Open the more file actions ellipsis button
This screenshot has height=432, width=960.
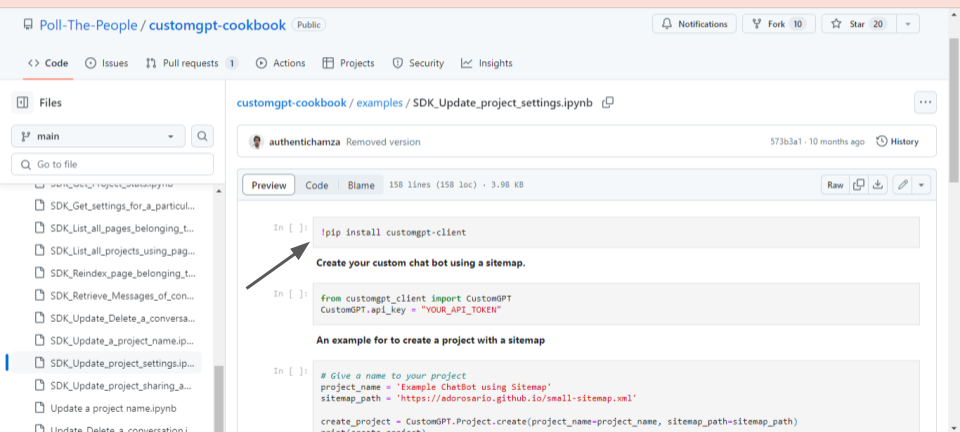925,102
